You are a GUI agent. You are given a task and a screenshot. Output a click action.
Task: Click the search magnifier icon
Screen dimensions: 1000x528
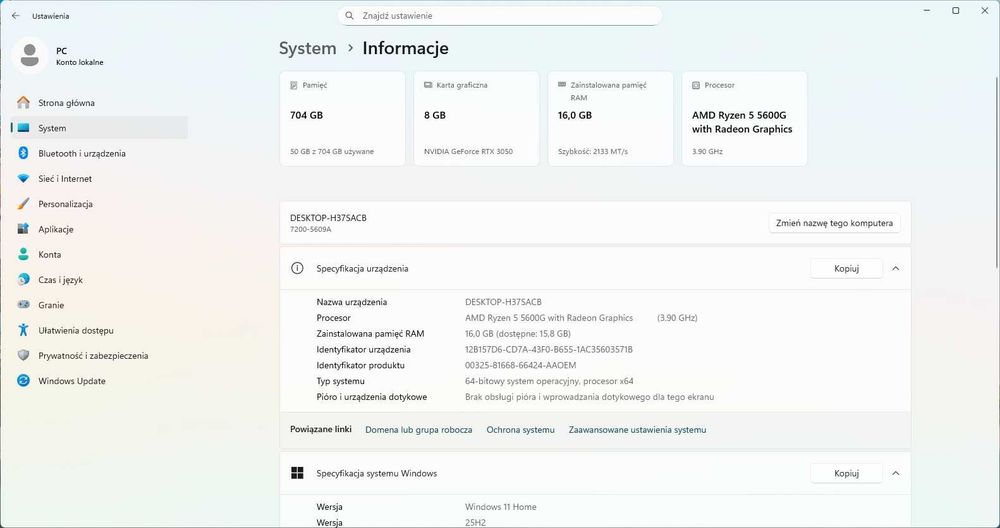(x=349, y=15)
